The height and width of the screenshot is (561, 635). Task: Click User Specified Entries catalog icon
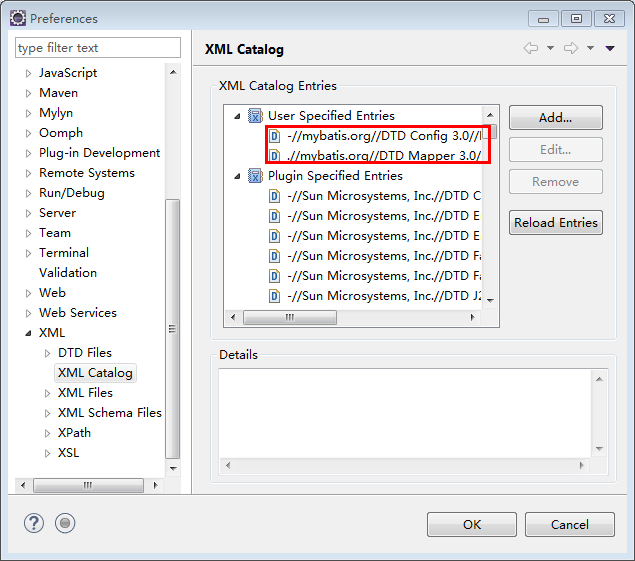pyautogui.click(x=255, y=116)
